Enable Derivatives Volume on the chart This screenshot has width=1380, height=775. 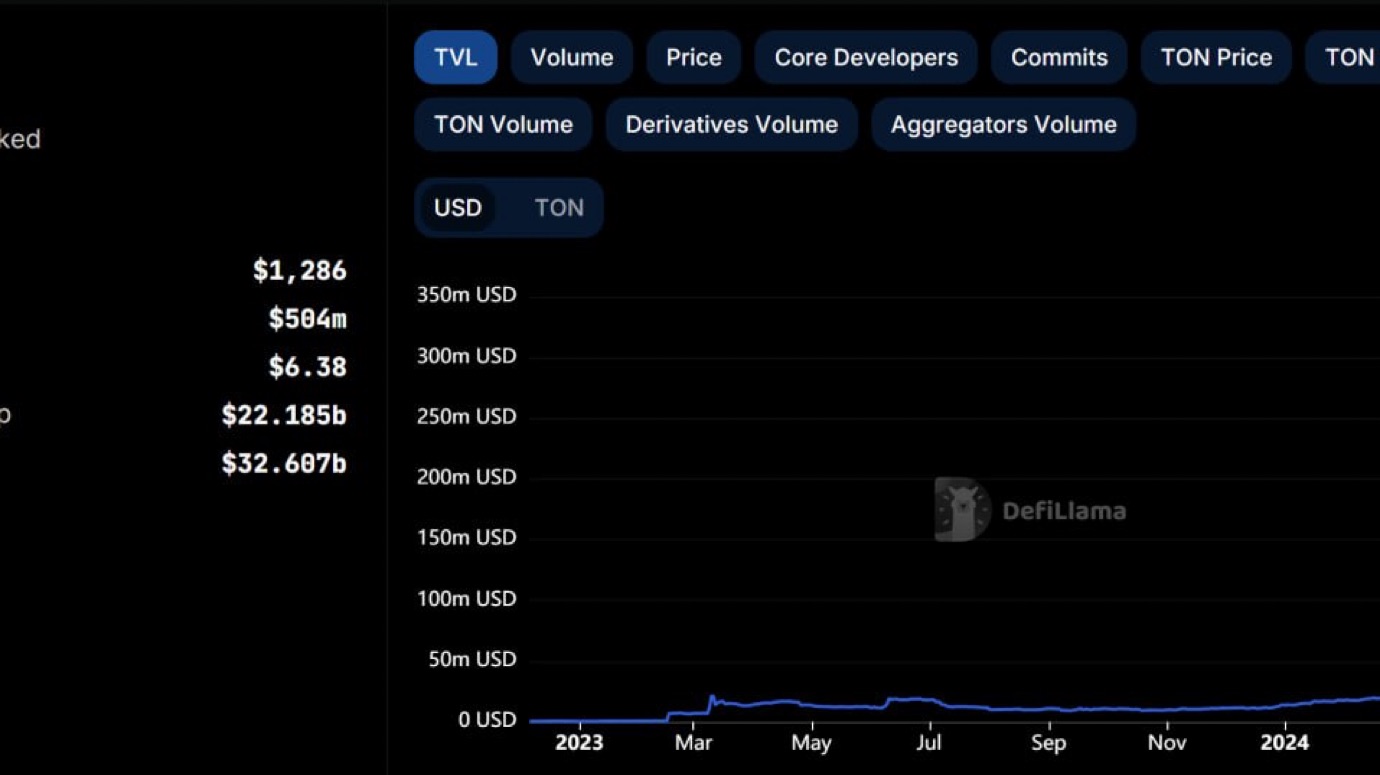731,125
